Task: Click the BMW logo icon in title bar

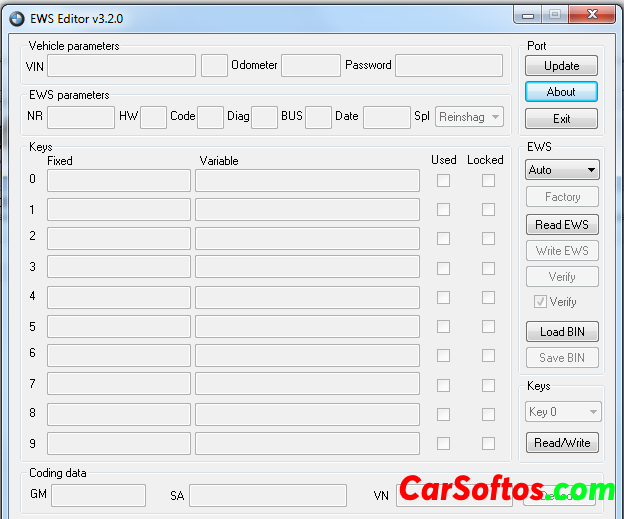Action: pos(16,17)
